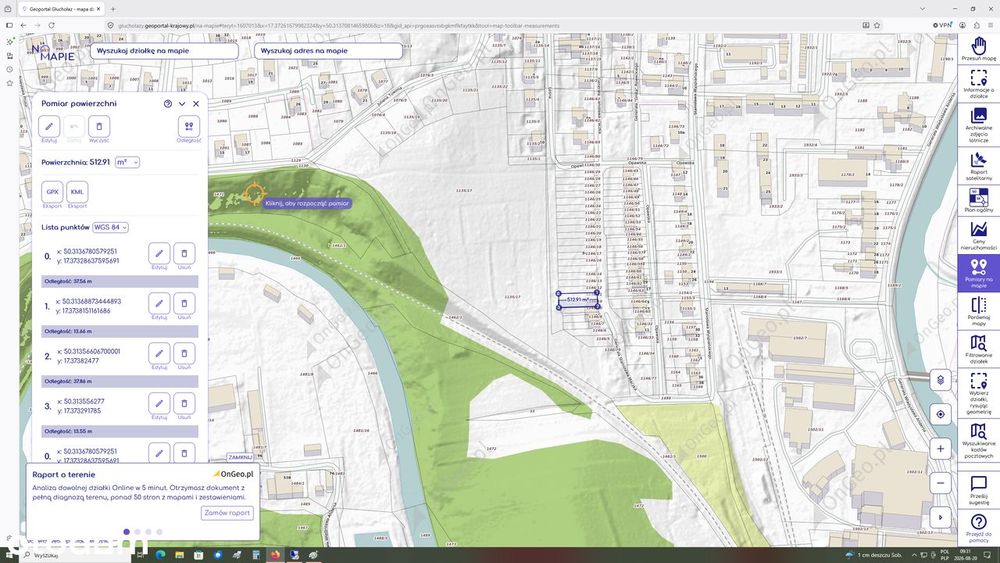
Task: Open Wybierz działki, rysując geometrię
Action: (978, 393)
